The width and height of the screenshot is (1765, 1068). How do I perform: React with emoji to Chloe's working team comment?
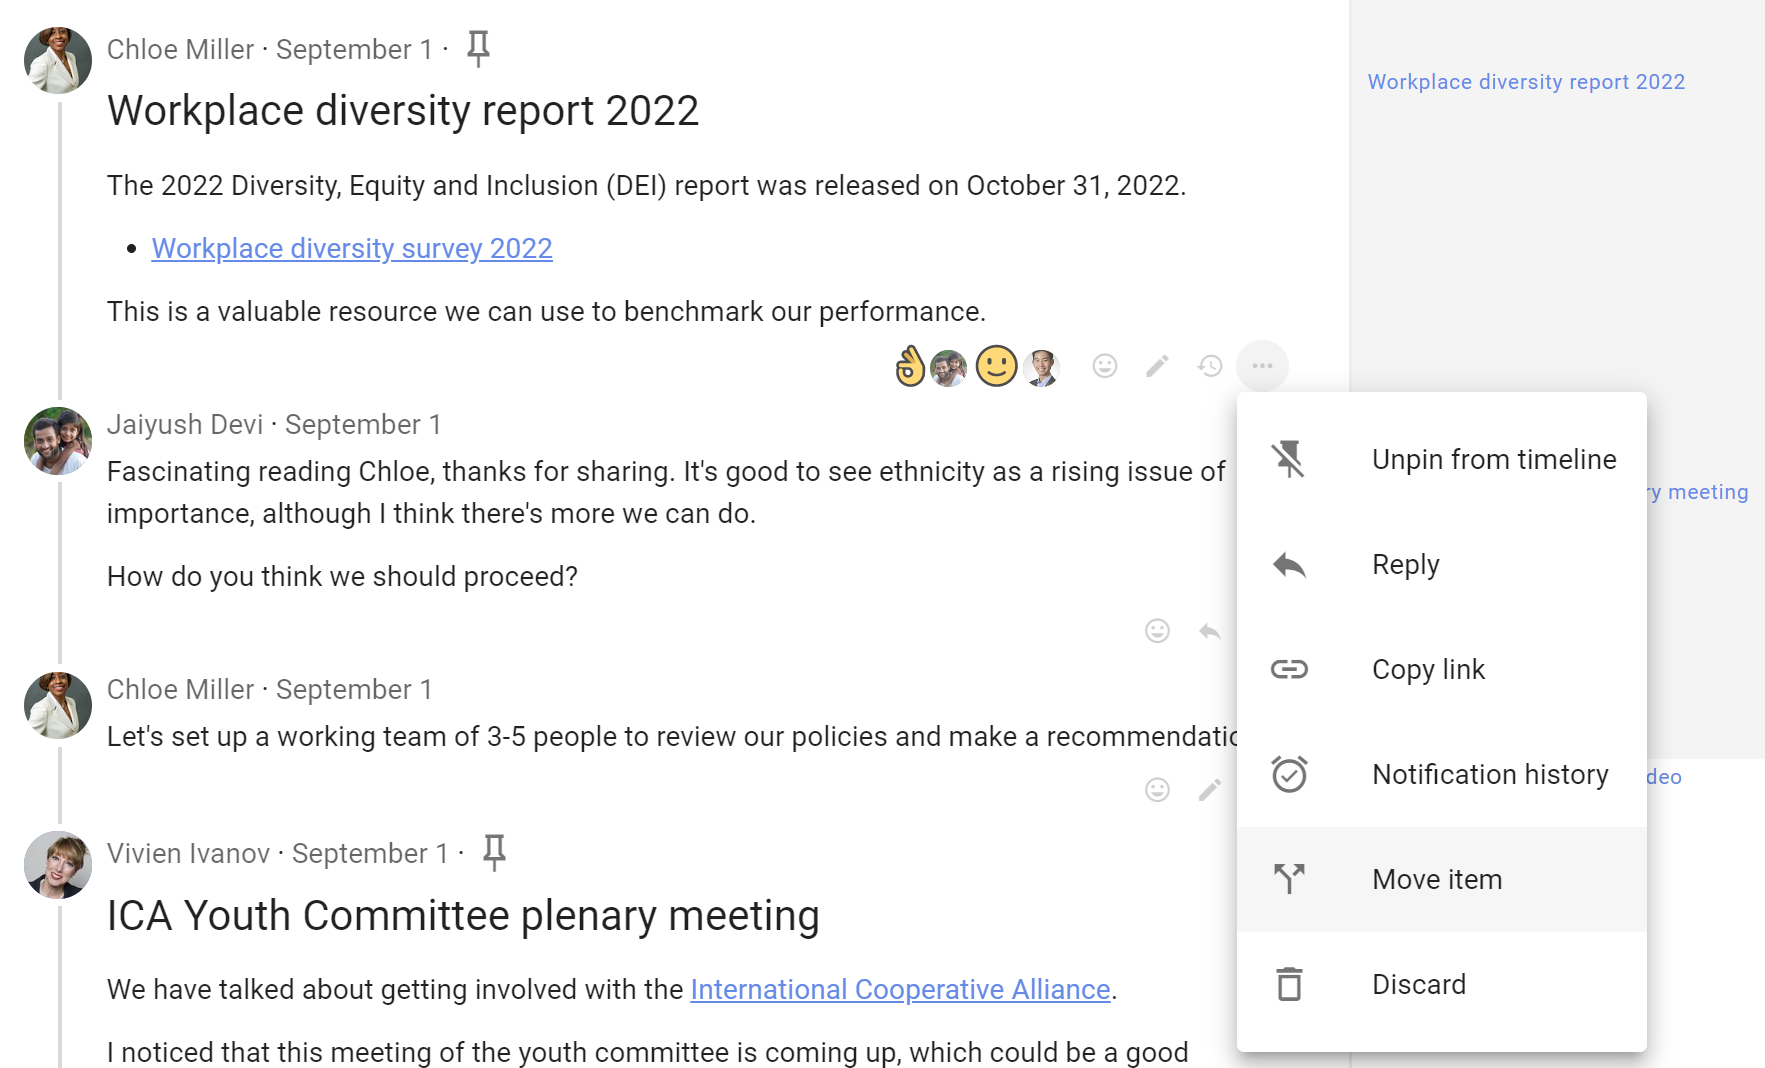click(1157, 790)
